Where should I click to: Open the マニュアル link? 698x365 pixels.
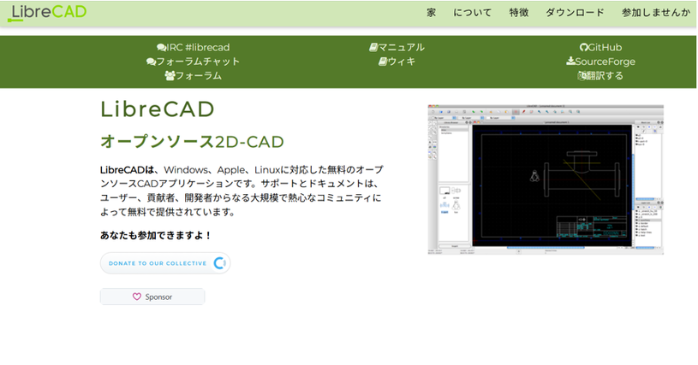(401, 47)
